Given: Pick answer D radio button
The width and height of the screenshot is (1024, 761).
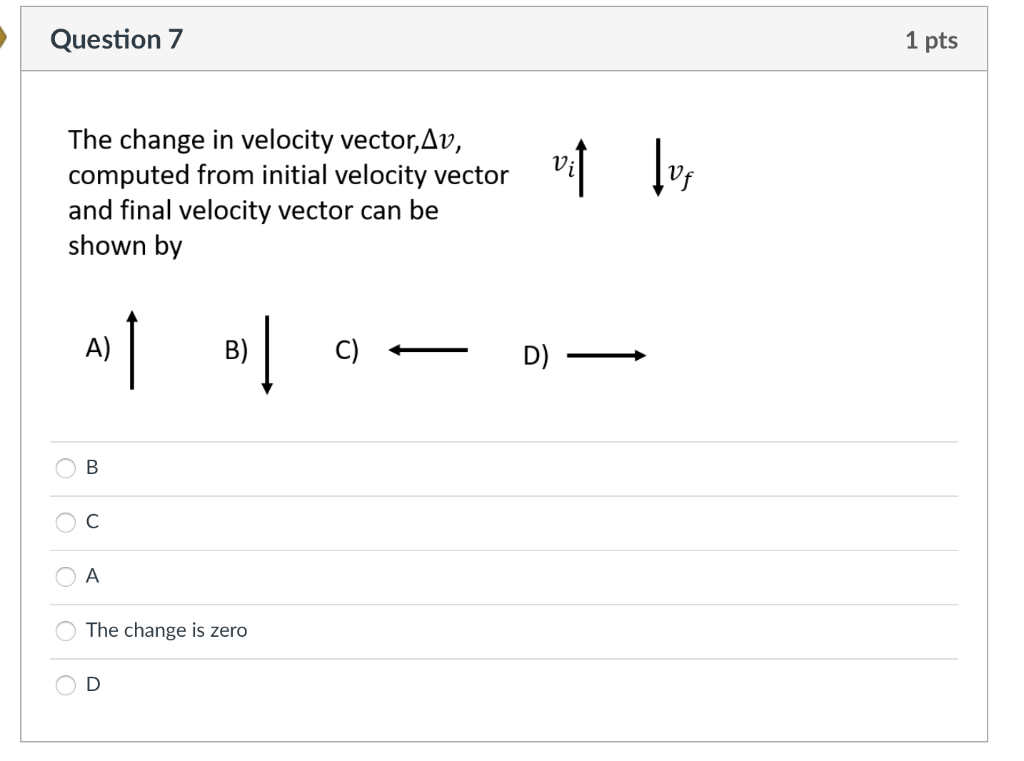Looking at the screenshot, I should pyautogui.click(x=65, y=685).
